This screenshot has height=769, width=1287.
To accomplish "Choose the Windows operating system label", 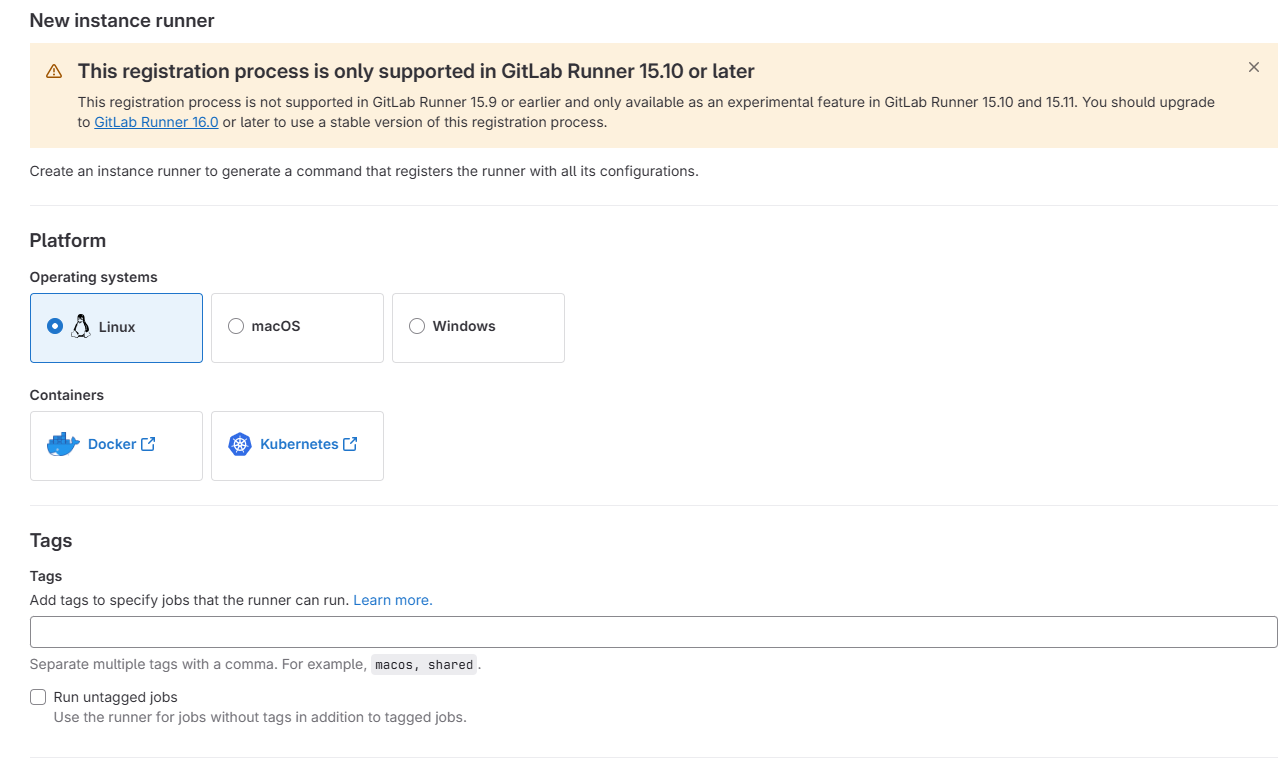I will [464, 326].
